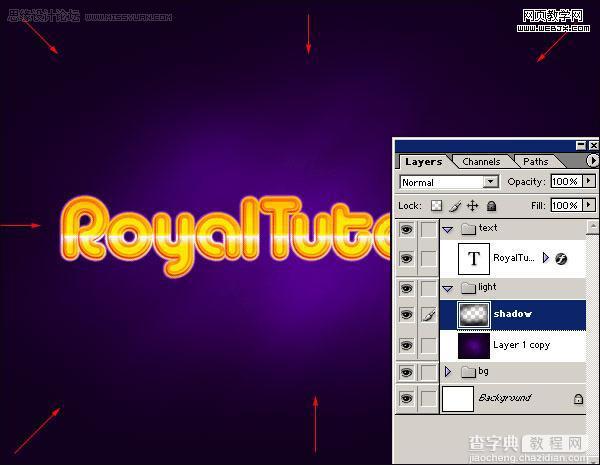Toggle lock position move icon
Image resolution: width=600 pixels, height=465 pixels.
[x=473, y=206]
